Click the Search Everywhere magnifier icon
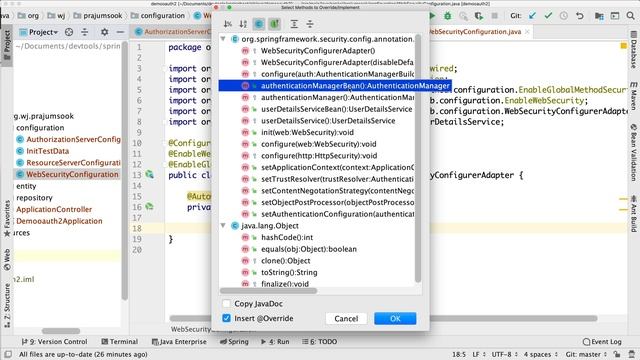Image resolution: width=640 pixels, height=360 pixels. (x=631, y=16)
